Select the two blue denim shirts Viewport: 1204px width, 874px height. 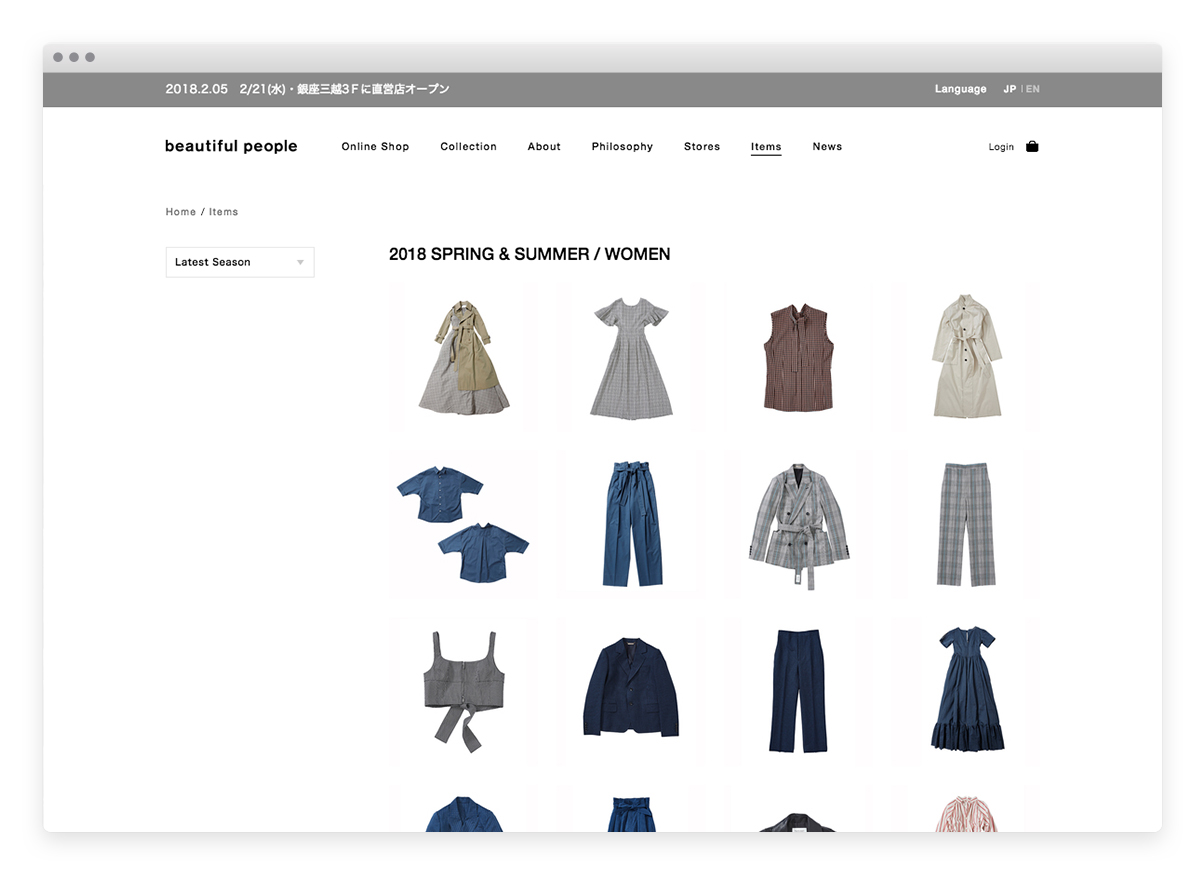tap(462, 523)
